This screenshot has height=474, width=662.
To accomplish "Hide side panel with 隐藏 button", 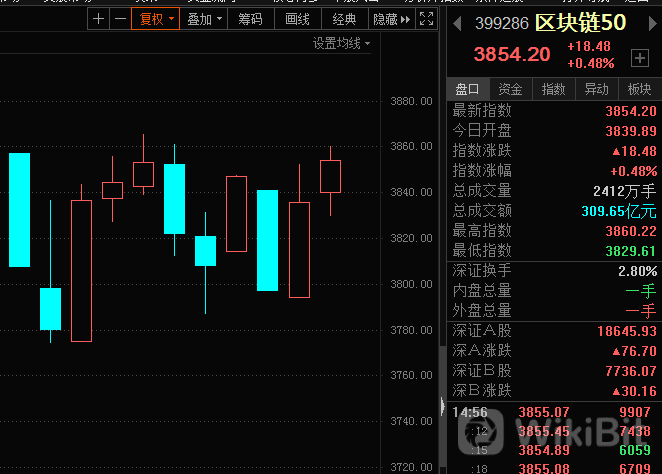I will click(x=391, y=19).
